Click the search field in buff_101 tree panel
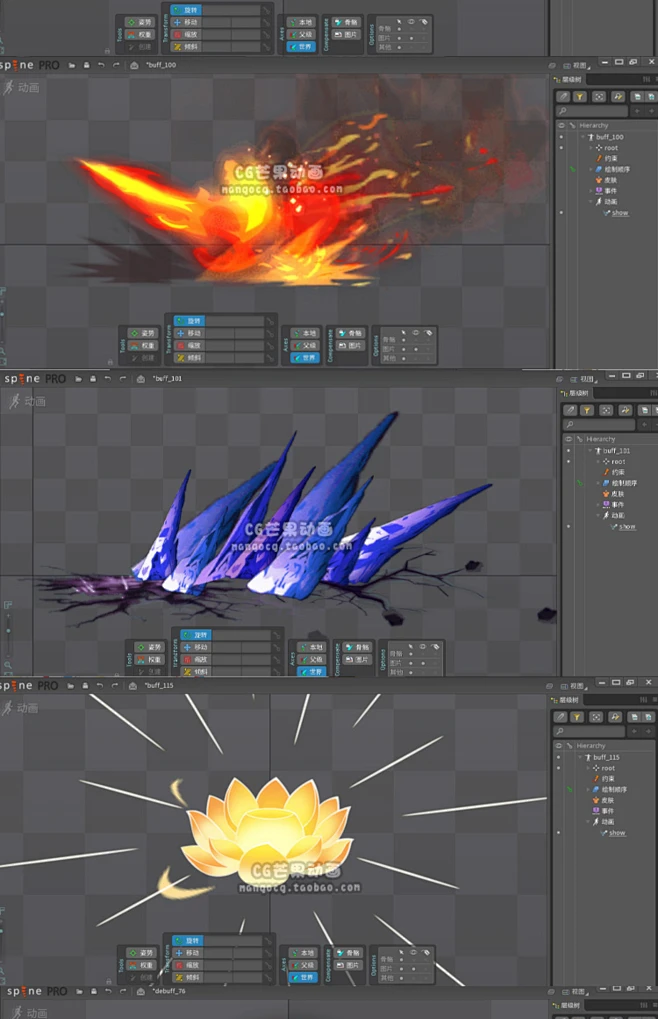The height and width of the screenshot is (1019, 658). point(600,425)
